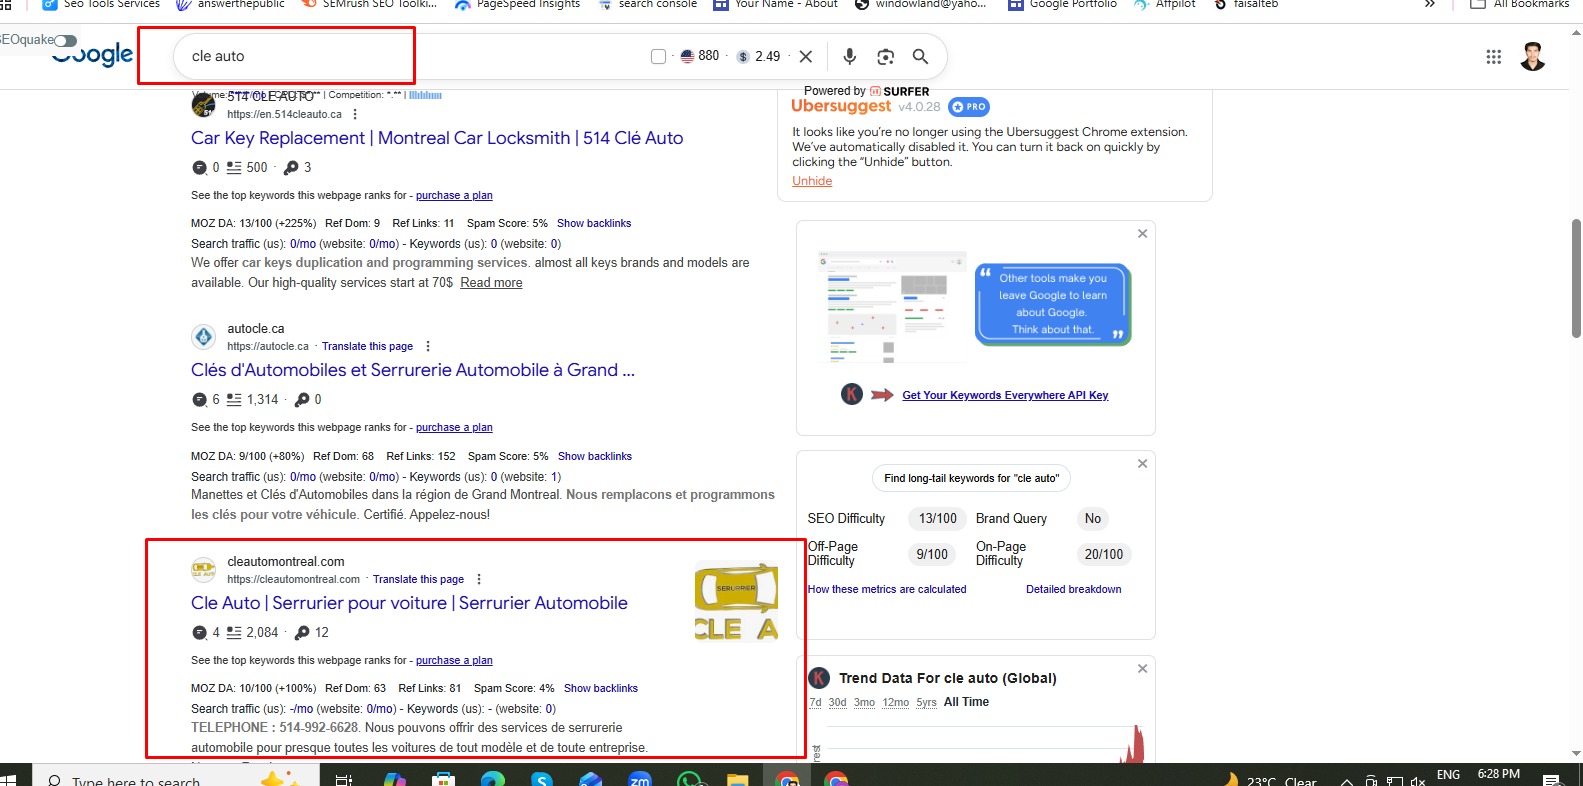Click "purchase a plan" under the autocle.ca result

tap(454, 428)
